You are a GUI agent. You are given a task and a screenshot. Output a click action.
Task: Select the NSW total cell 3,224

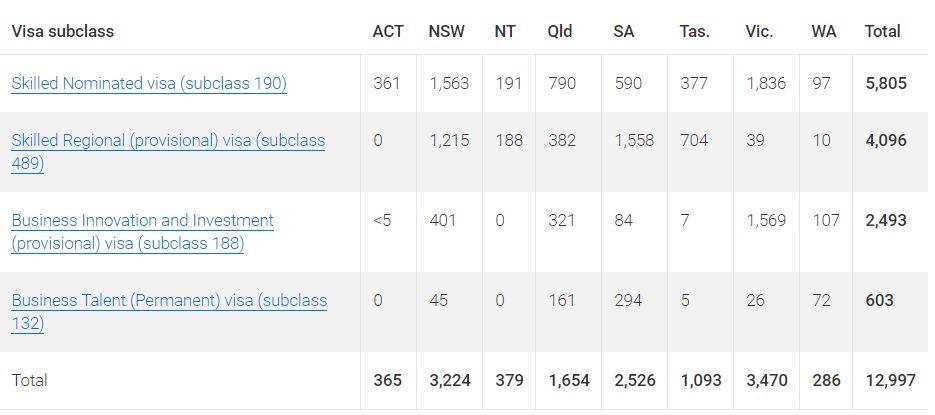click(x=450, y=380)
